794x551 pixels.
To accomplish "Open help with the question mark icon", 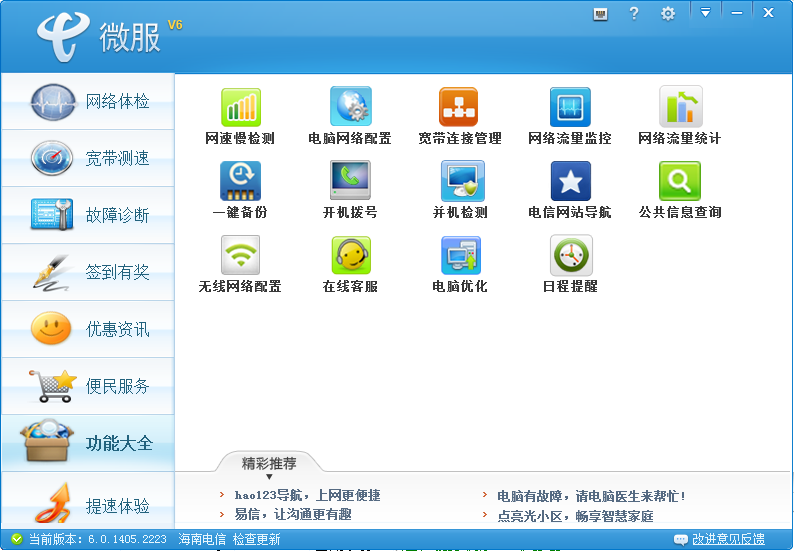I will (633, 14).
